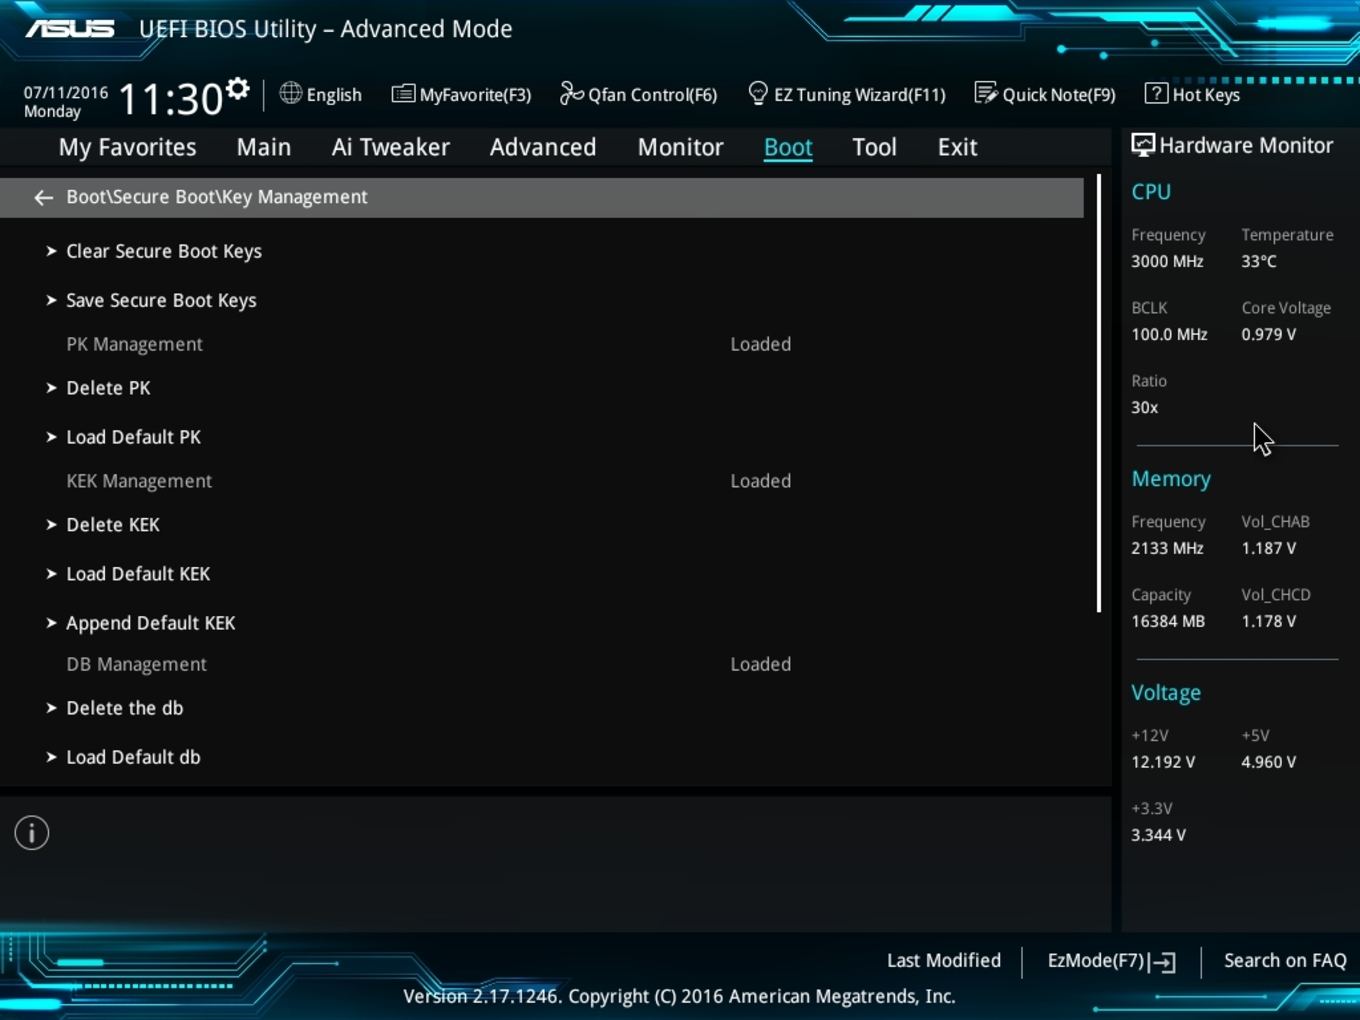
Task: Click the KEK Management Loaded value
Action: (760, 481)
